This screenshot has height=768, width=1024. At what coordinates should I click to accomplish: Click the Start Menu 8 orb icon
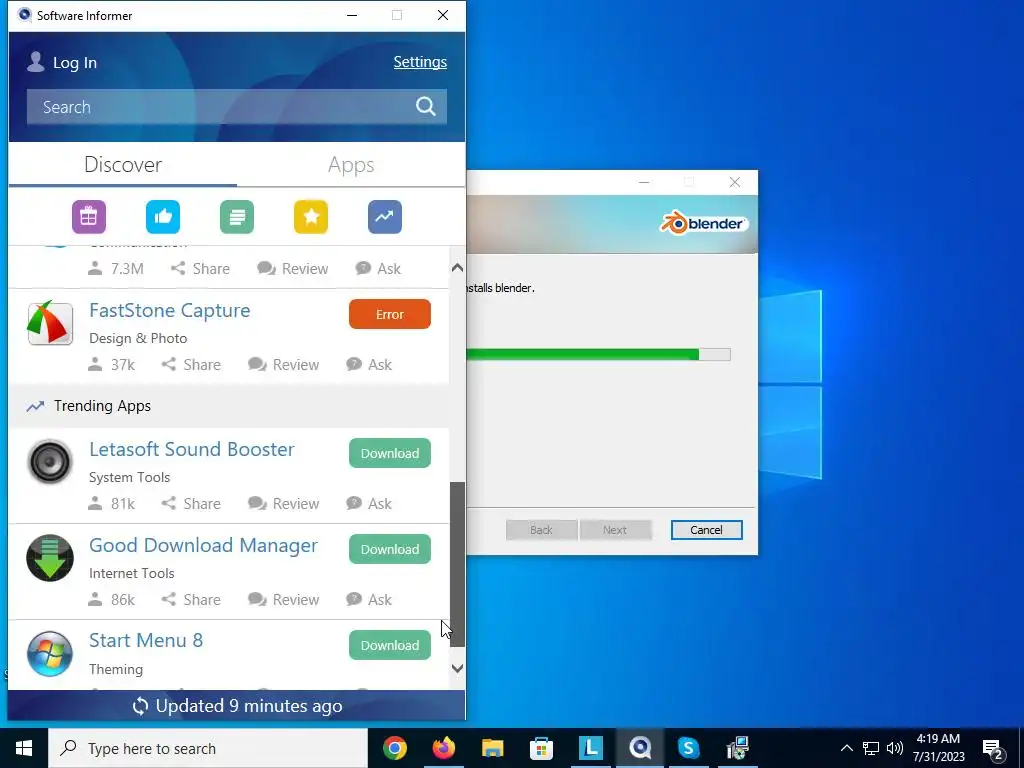(50, 654)
